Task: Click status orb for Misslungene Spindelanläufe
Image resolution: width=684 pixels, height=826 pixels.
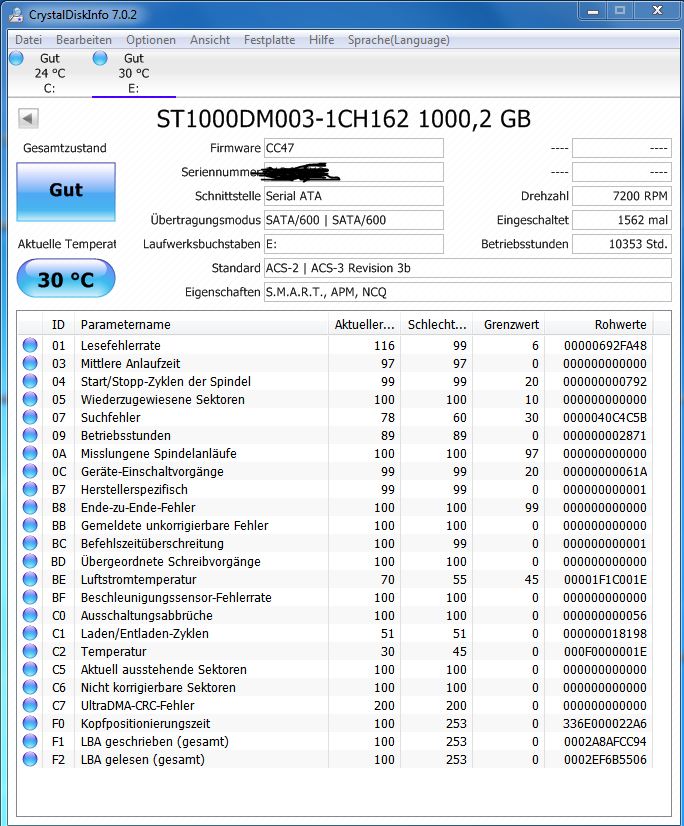Action: (x=30, y=453)
